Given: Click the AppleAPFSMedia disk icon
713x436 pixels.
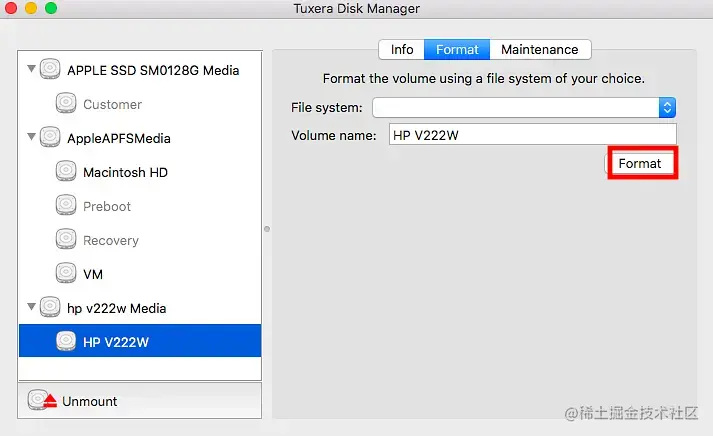Looking at the screenshot, I should (x=50, y=137).
